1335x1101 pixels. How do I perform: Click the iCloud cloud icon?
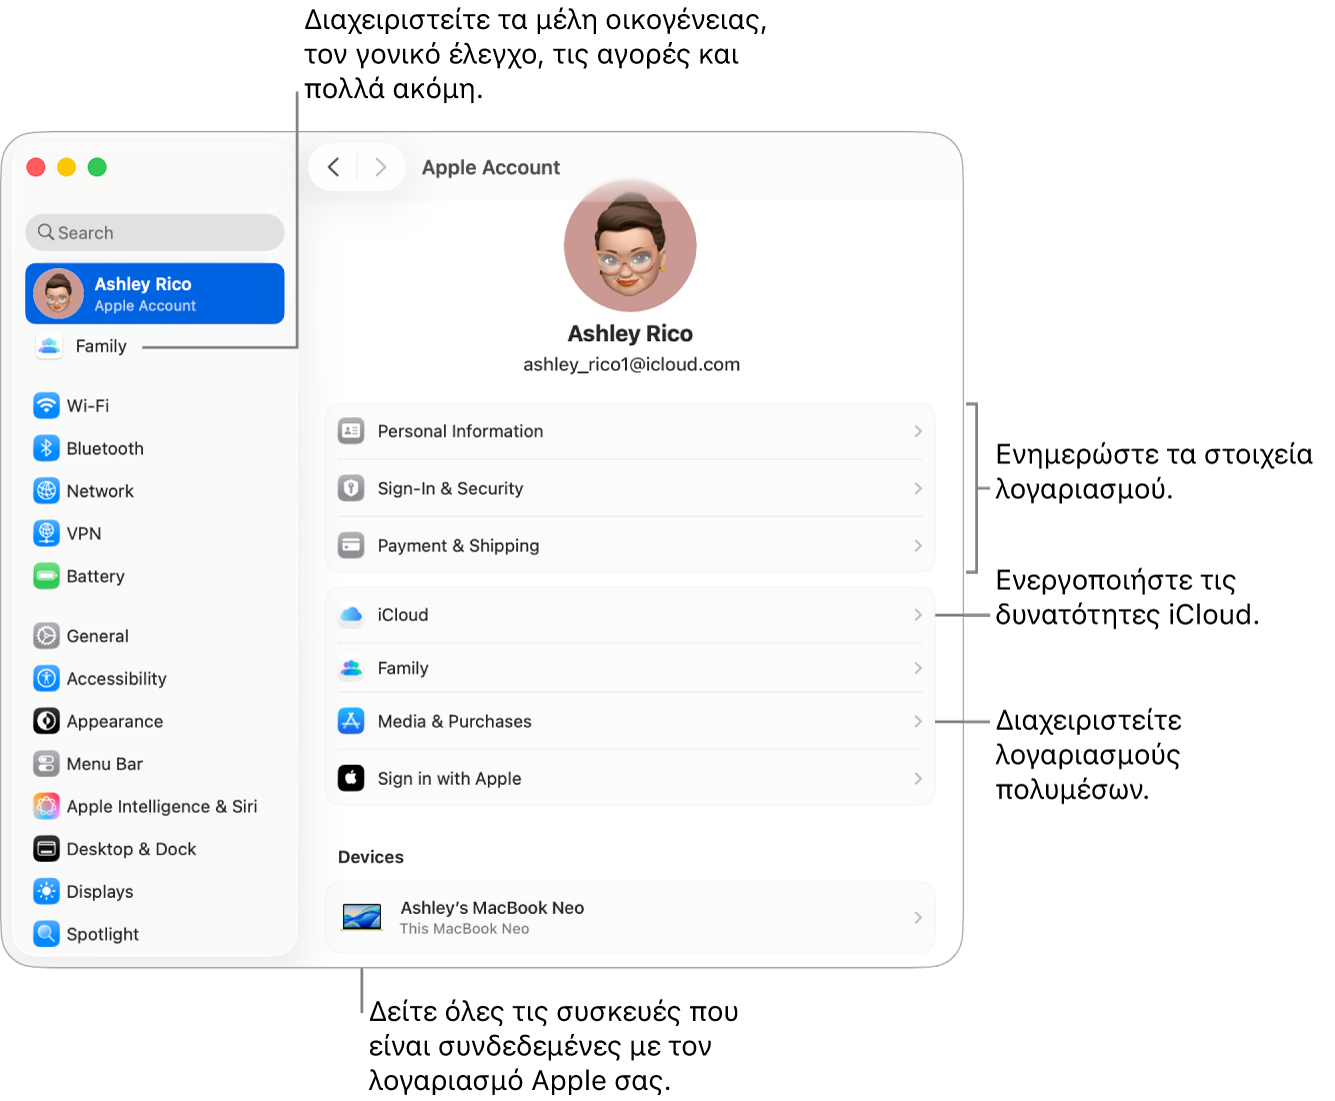(x=351, y=614)
